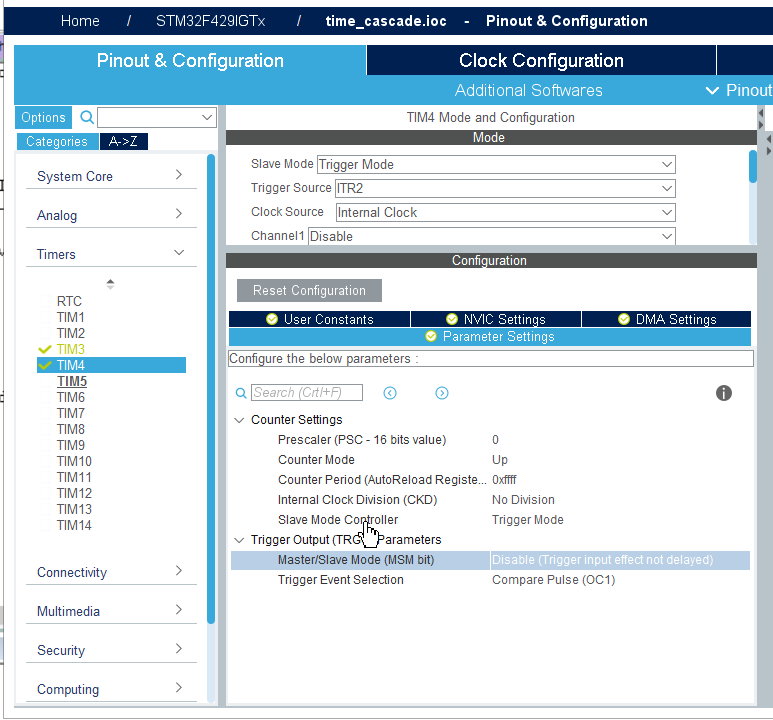
Task: Click the parameter search magnifier icon
Action: click(241, 393)
